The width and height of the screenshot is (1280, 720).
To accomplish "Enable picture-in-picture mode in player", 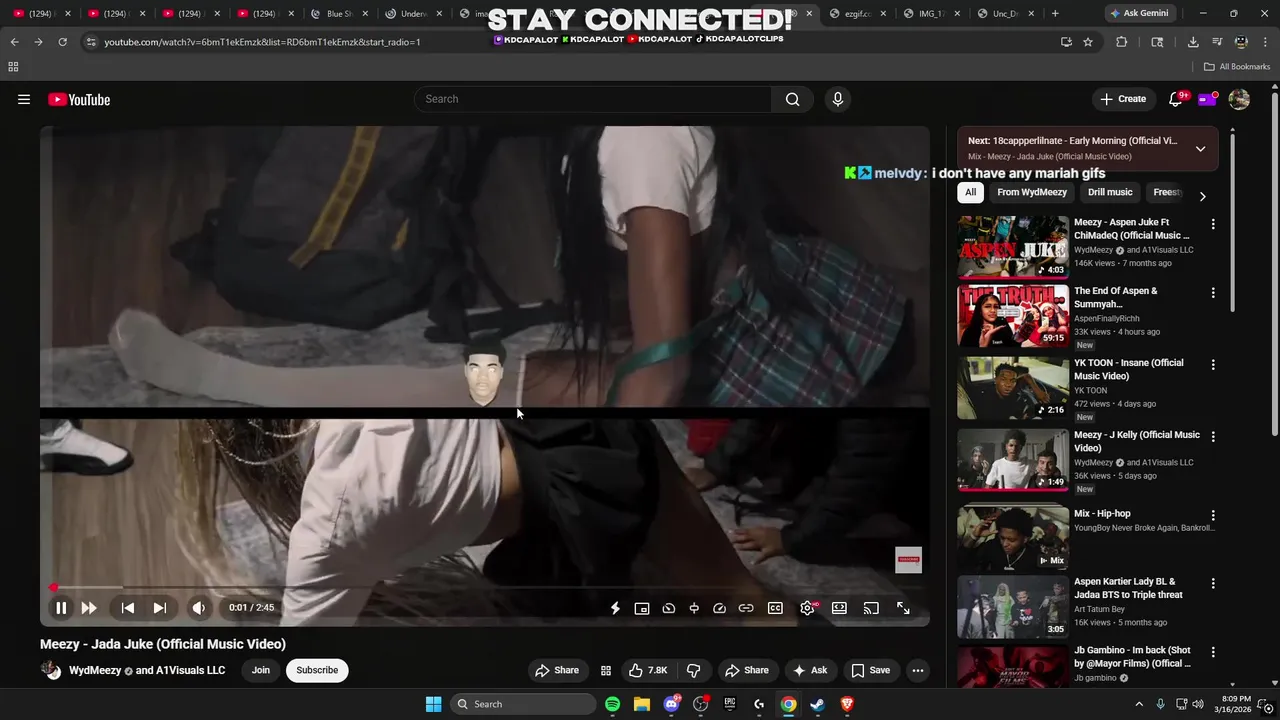I will (642, 608).
